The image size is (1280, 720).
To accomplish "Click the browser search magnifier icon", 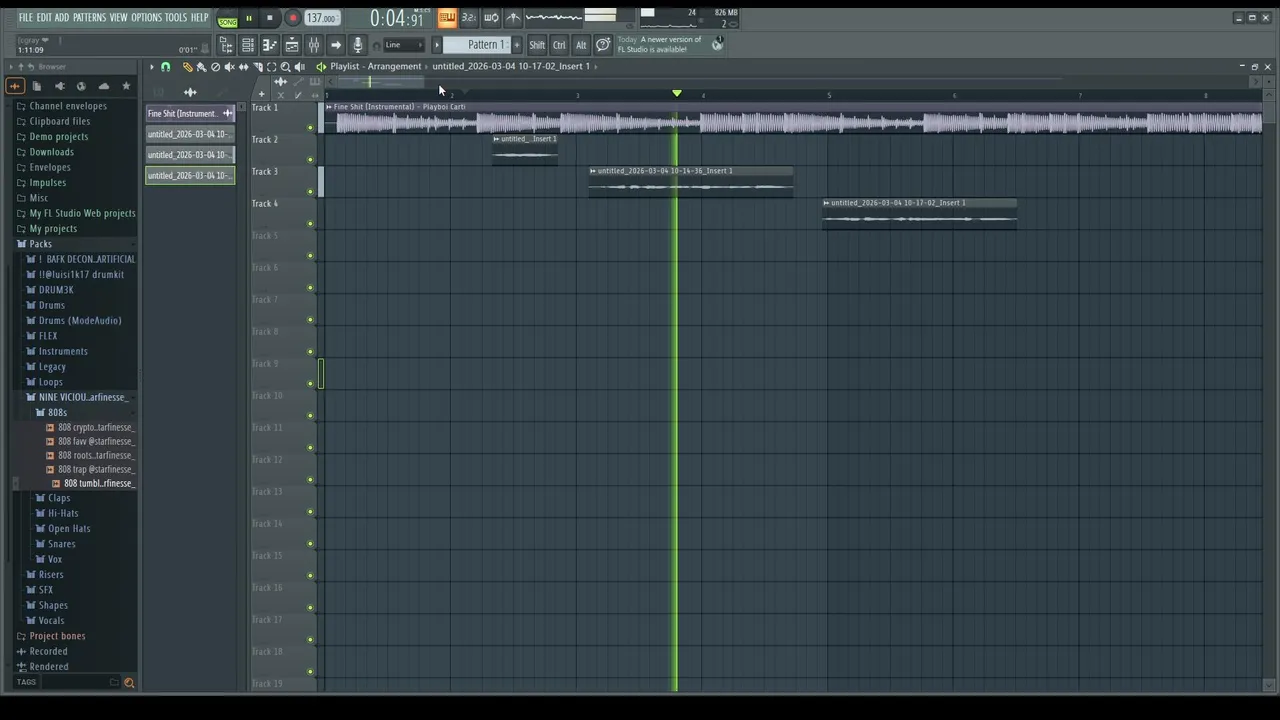I will 129,683.
